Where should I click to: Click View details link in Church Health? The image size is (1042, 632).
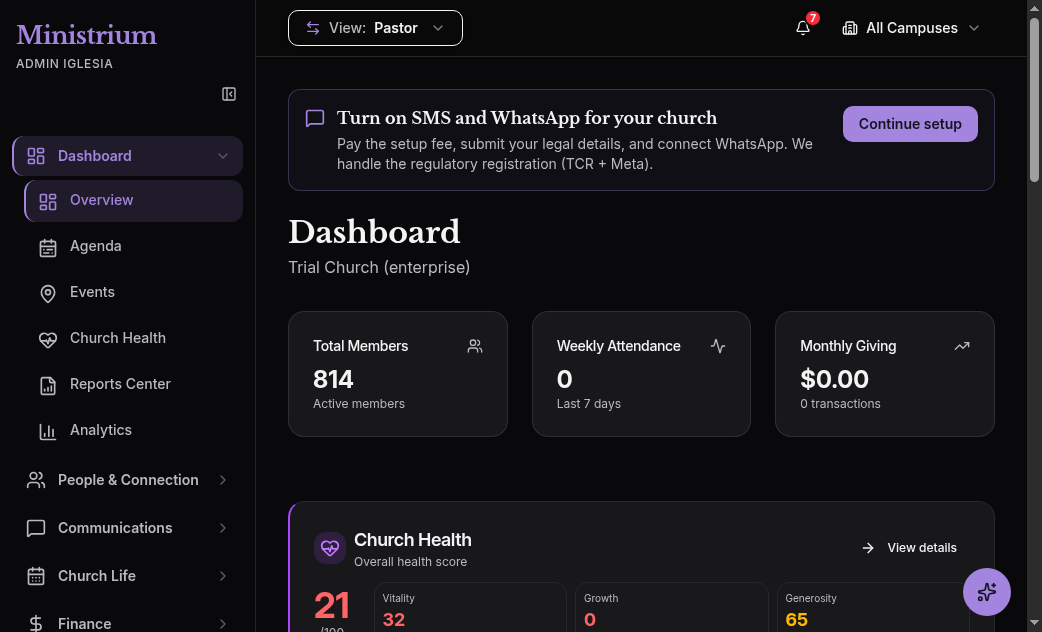(909, 548)
